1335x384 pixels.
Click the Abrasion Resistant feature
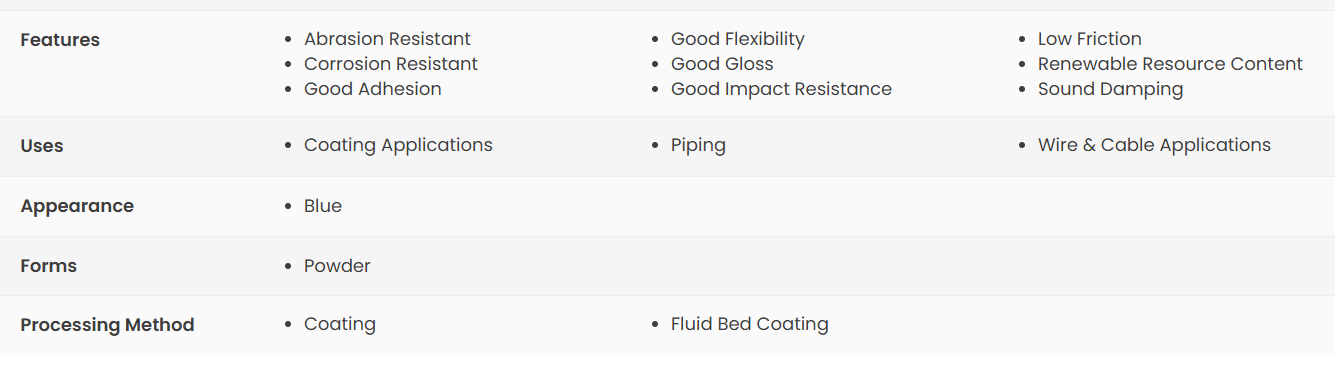tap(387, 39)
